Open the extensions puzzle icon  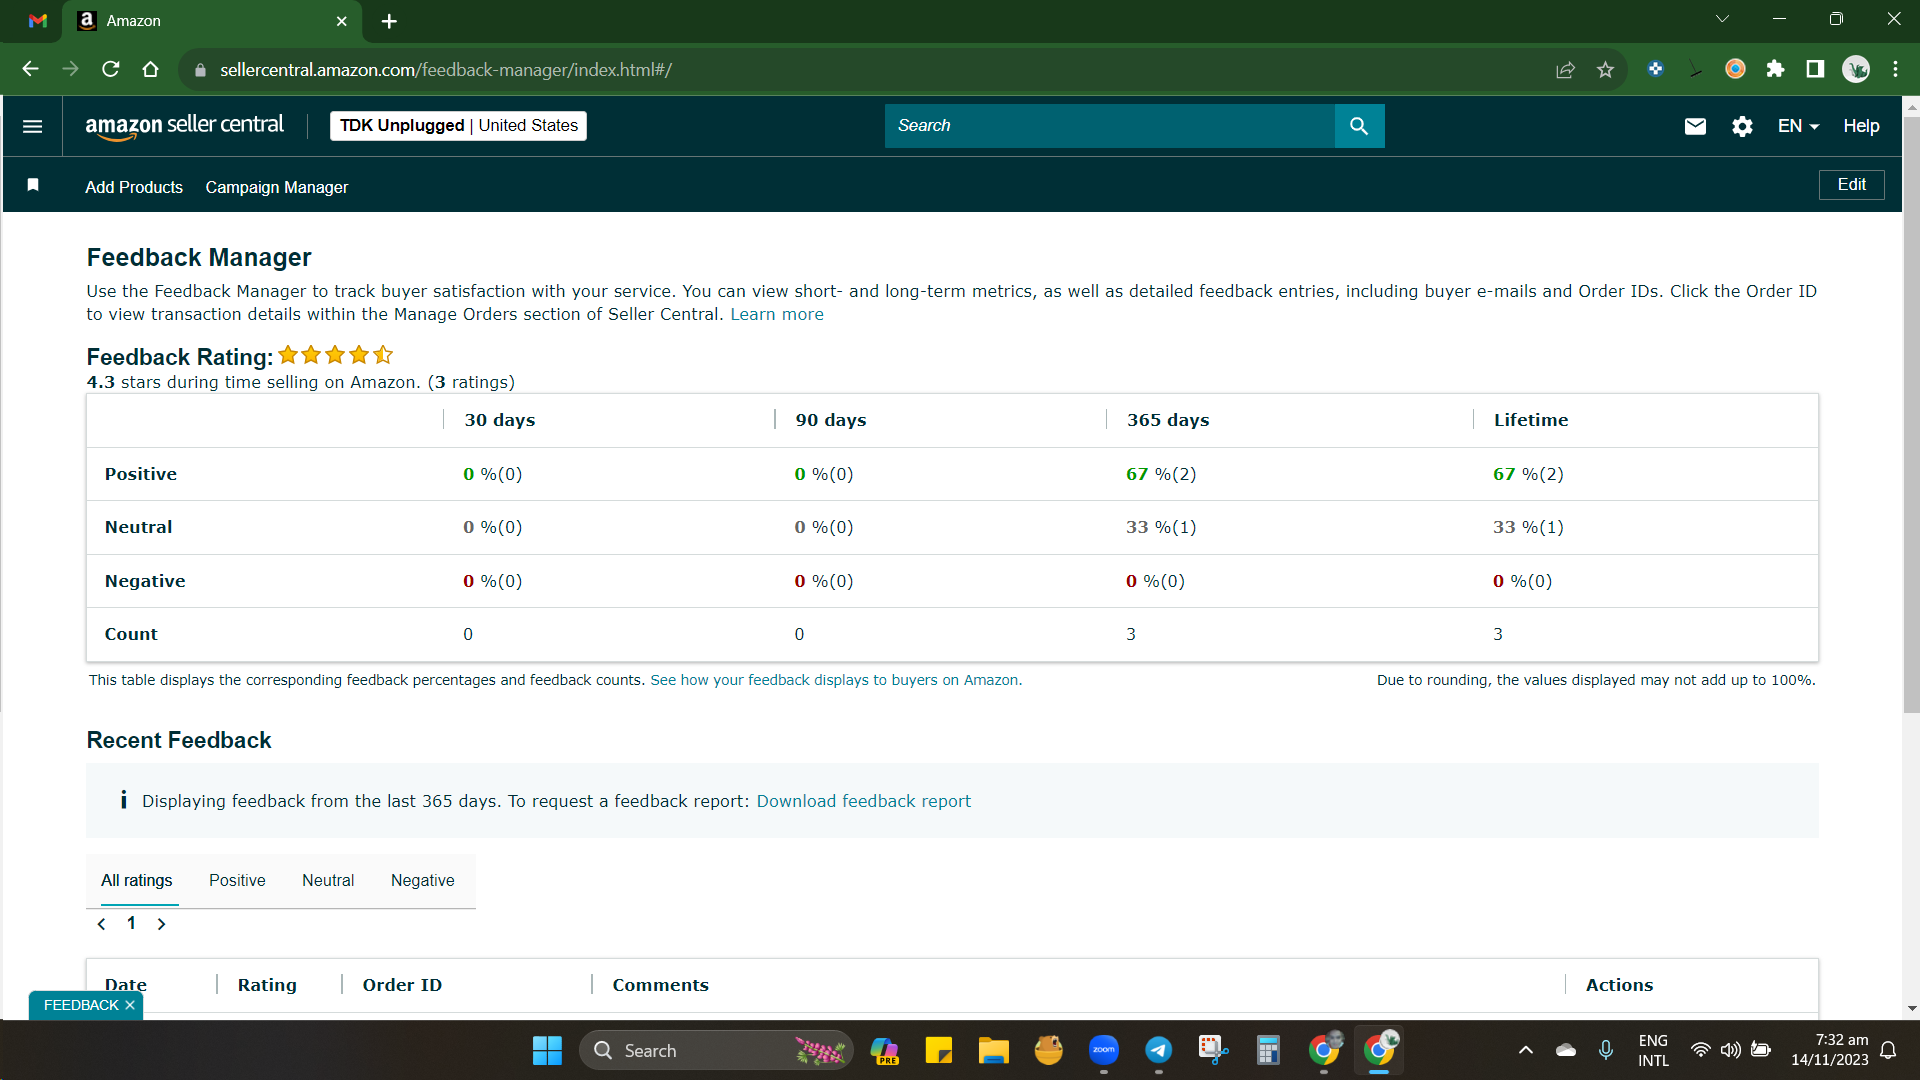click(x=1775, y=69)
